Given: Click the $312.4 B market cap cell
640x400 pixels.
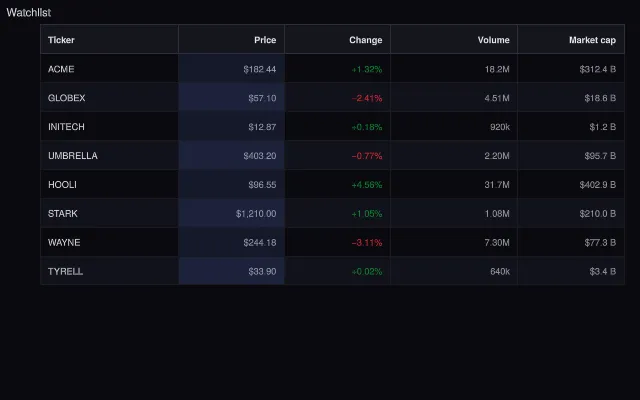Looking at the screenshot, I should 571,69.
